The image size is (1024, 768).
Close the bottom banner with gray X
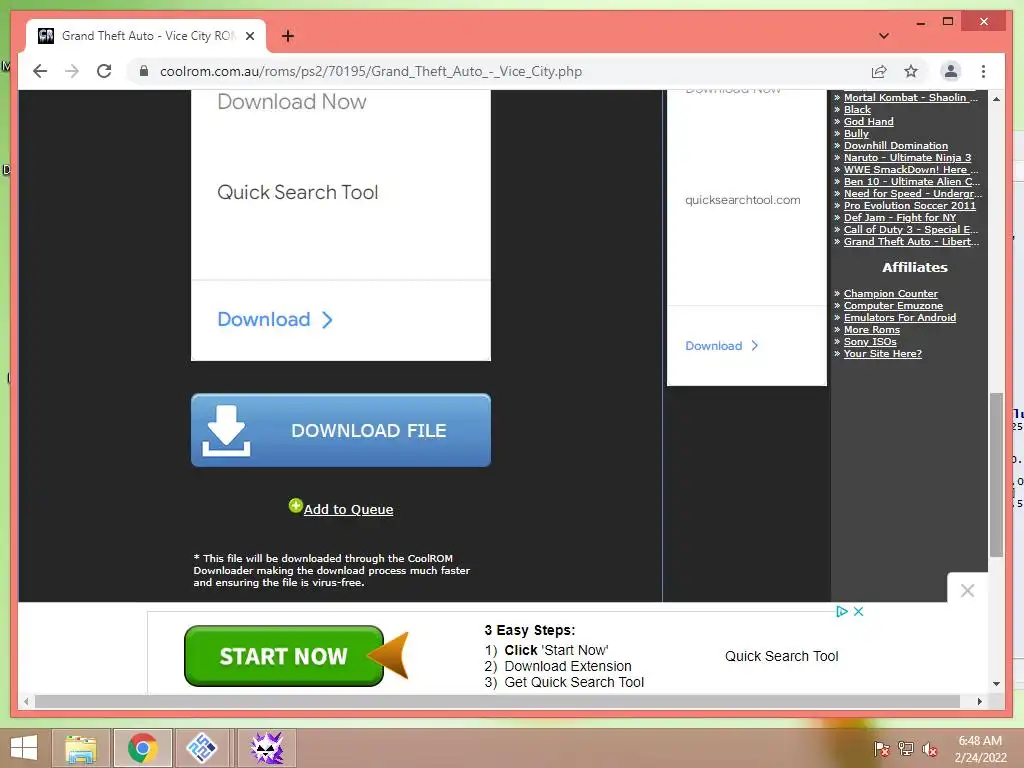[x=967, y=590]
